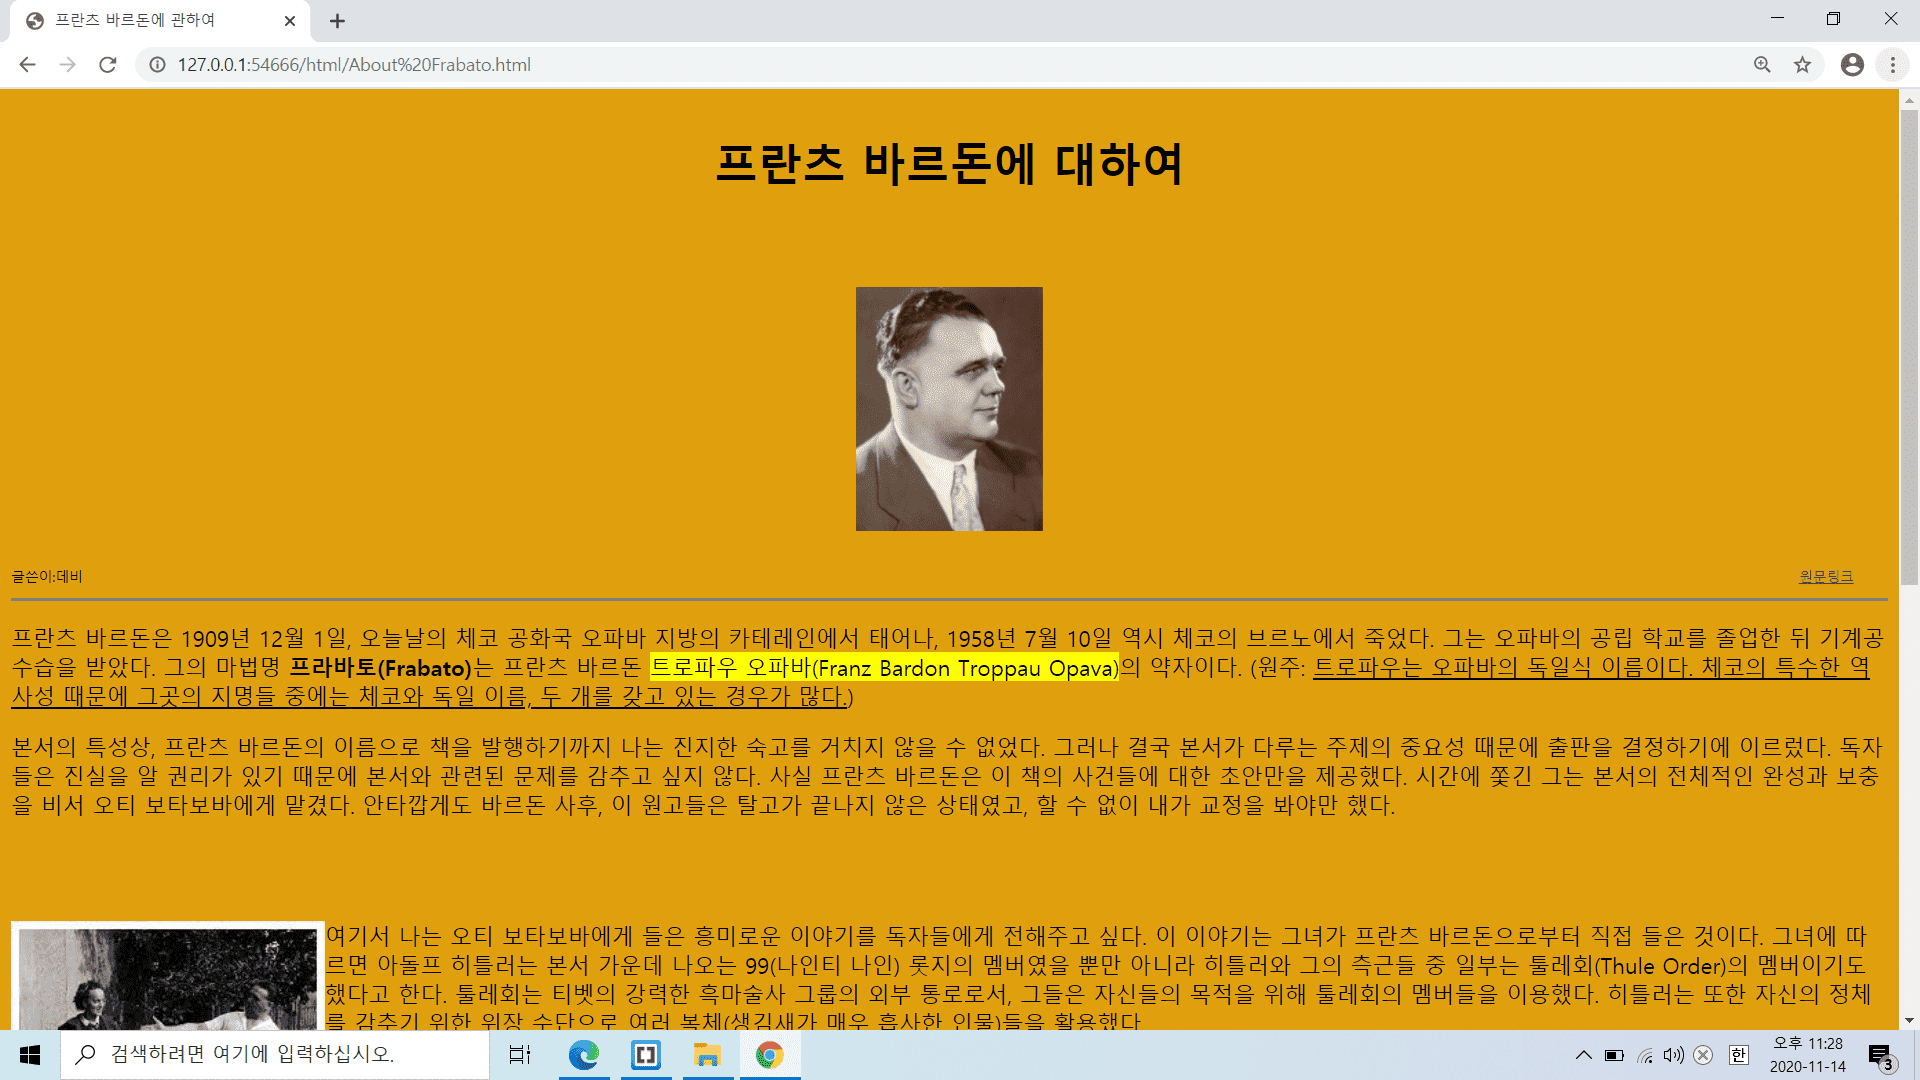Click the forward navigation arrow
1920x1080 pixels.
[x=67, y=64]
